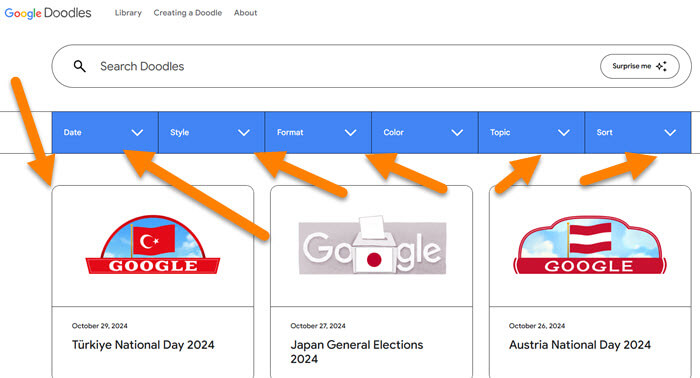Open the Austria flag doodle image
The width and height of the screenshot is (700, 378).
[590, 245]
